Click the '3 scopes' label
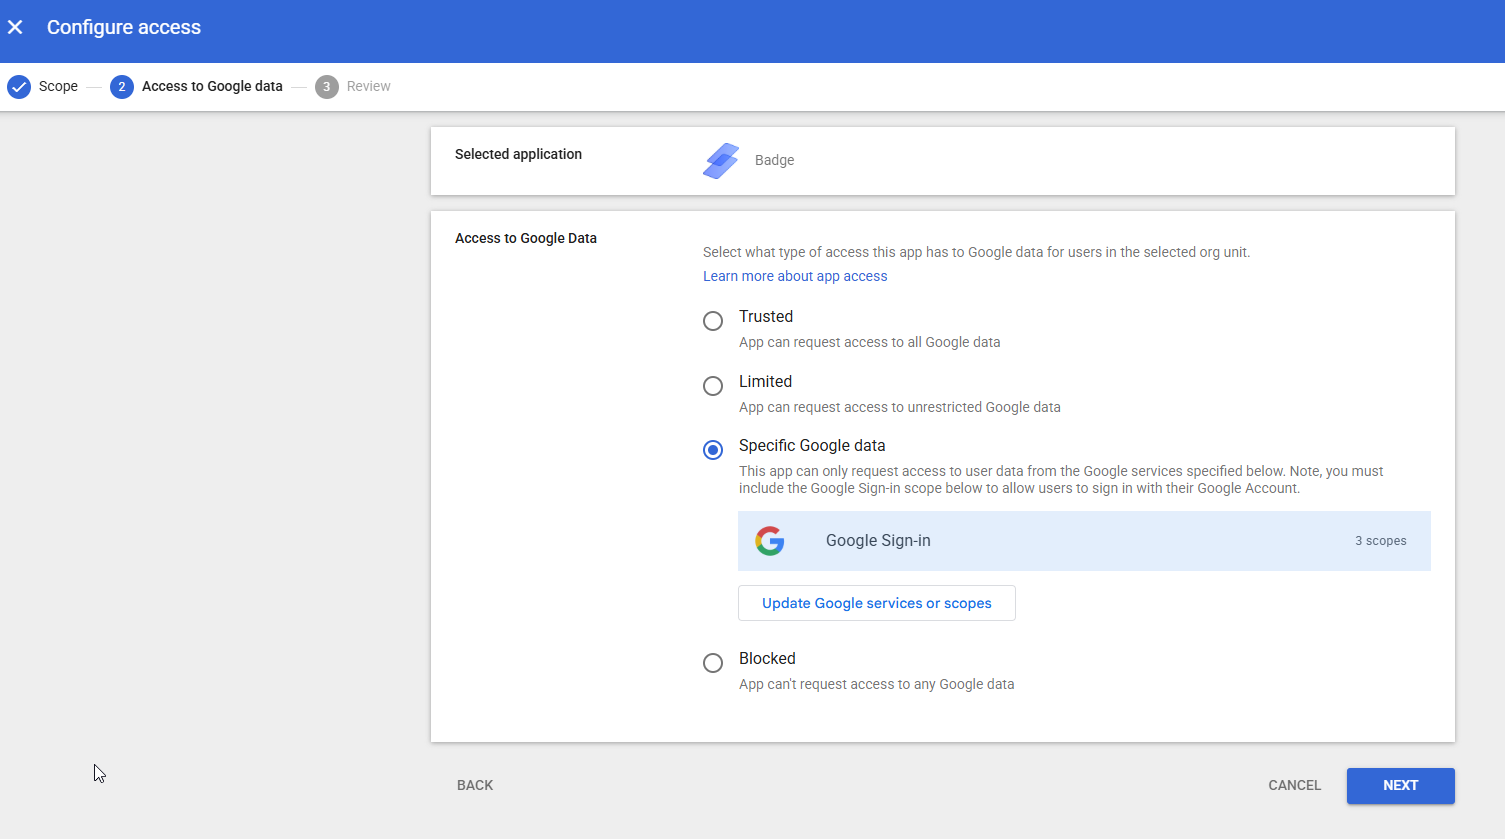The height and width of the screenshot is (839, 1505). (x=1381, y=541)
